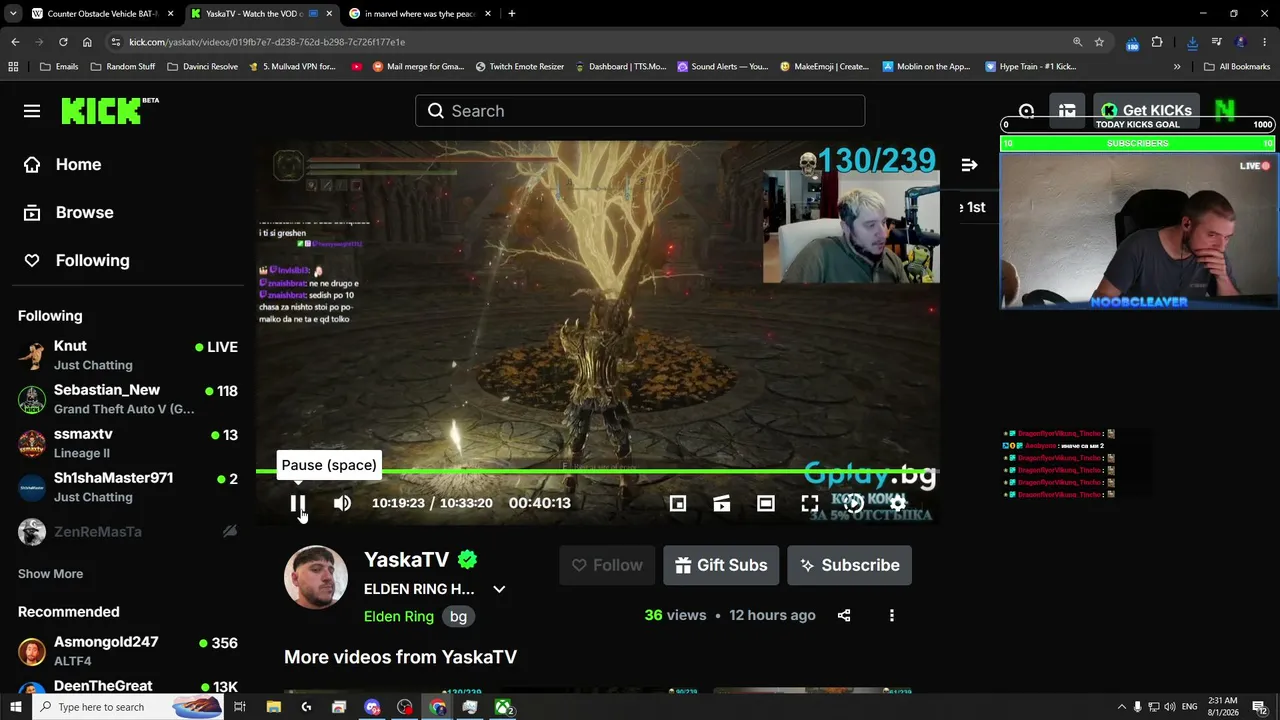The height and width of the screenshot is (720, 1280).
Task: Open the Random Stuff bookmarks folder
Action: (x=122, y=67)
